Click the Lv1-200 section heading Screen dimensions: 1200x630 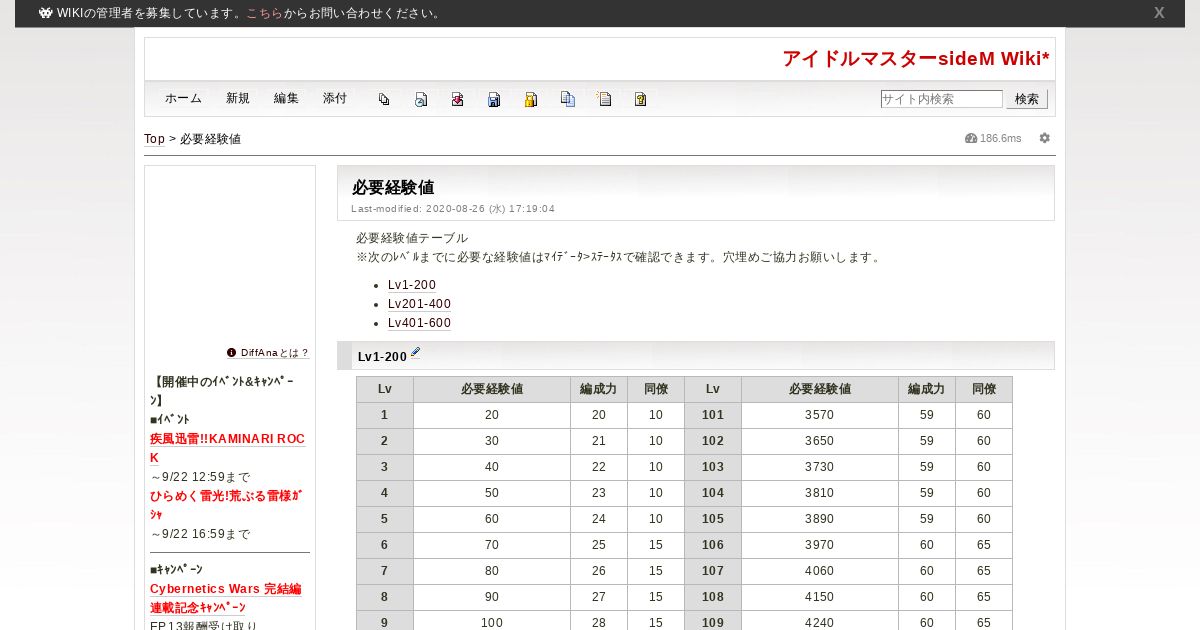click(x=382, y=357)
